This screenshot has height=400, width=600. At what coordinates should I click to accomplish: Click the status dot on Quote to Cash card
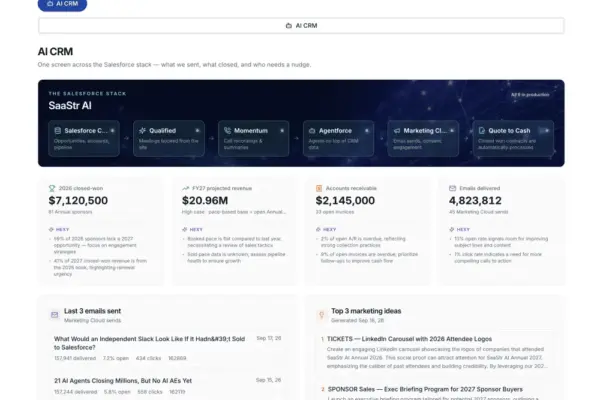click(x=547, y=131)
